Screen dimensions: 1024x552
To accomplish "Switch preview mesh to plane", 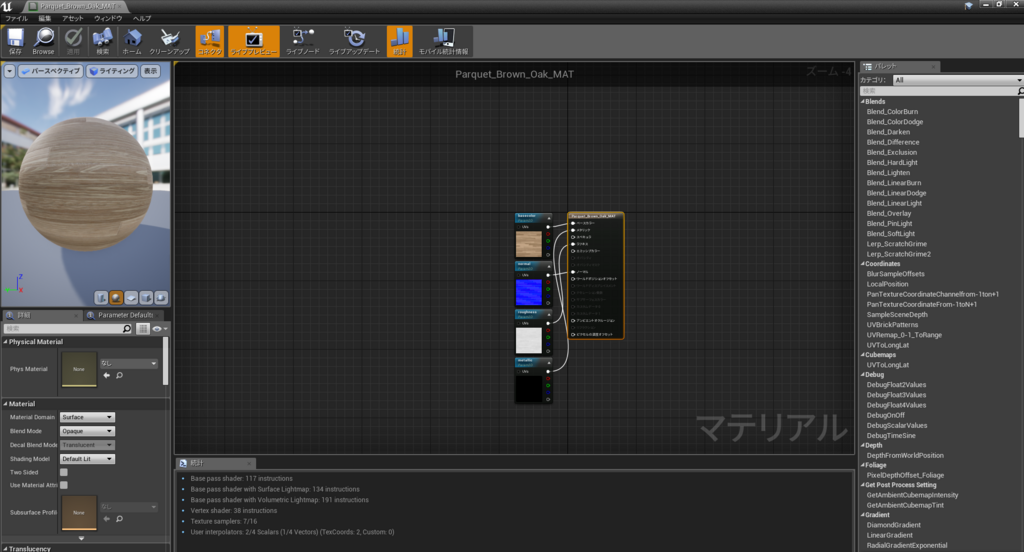I will click(x=131, y=298).
